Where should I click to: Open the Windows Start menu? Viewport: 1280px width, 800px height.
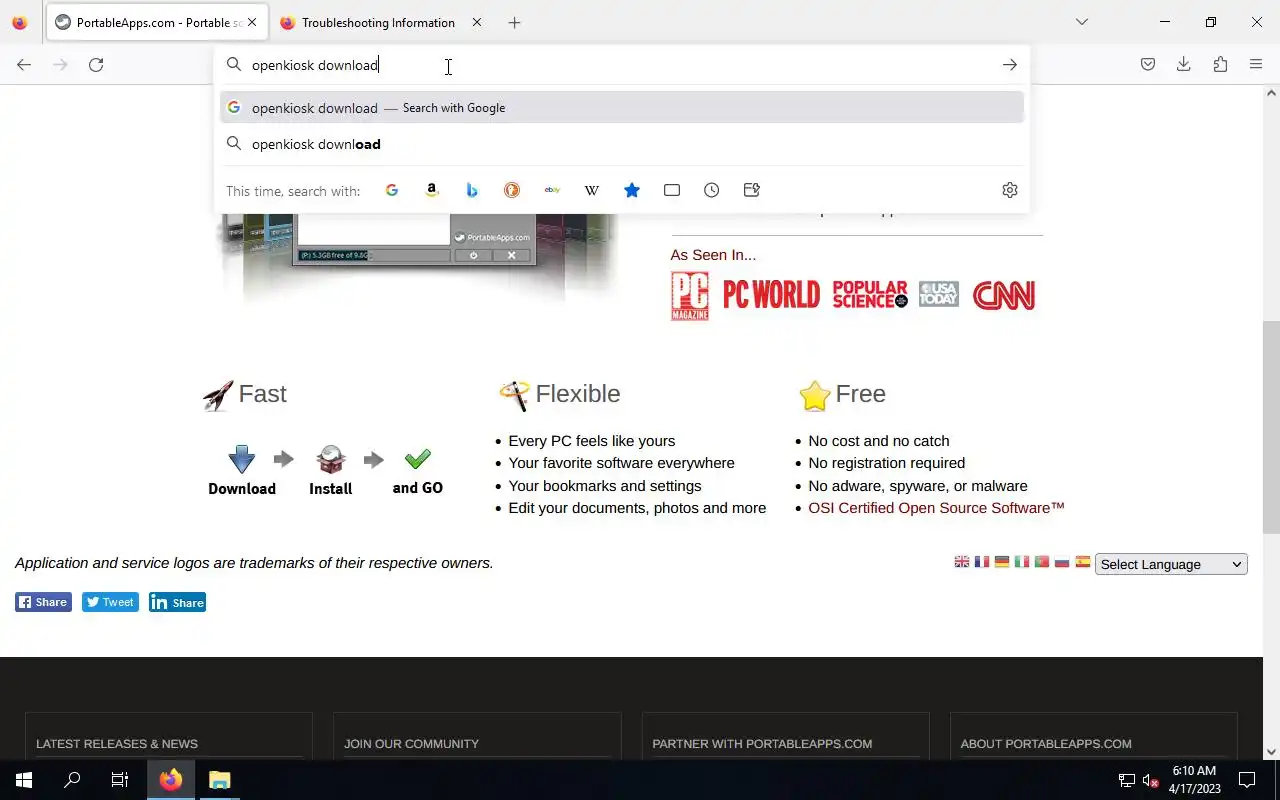click(x=24, y=780)
